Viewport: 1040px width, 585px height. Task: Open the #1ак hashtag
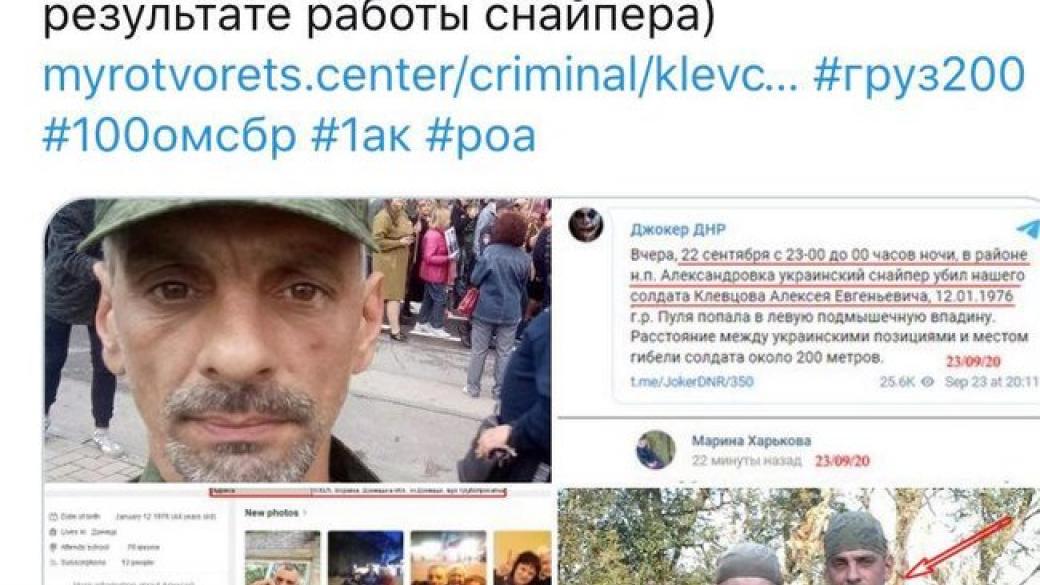[361, 136]
